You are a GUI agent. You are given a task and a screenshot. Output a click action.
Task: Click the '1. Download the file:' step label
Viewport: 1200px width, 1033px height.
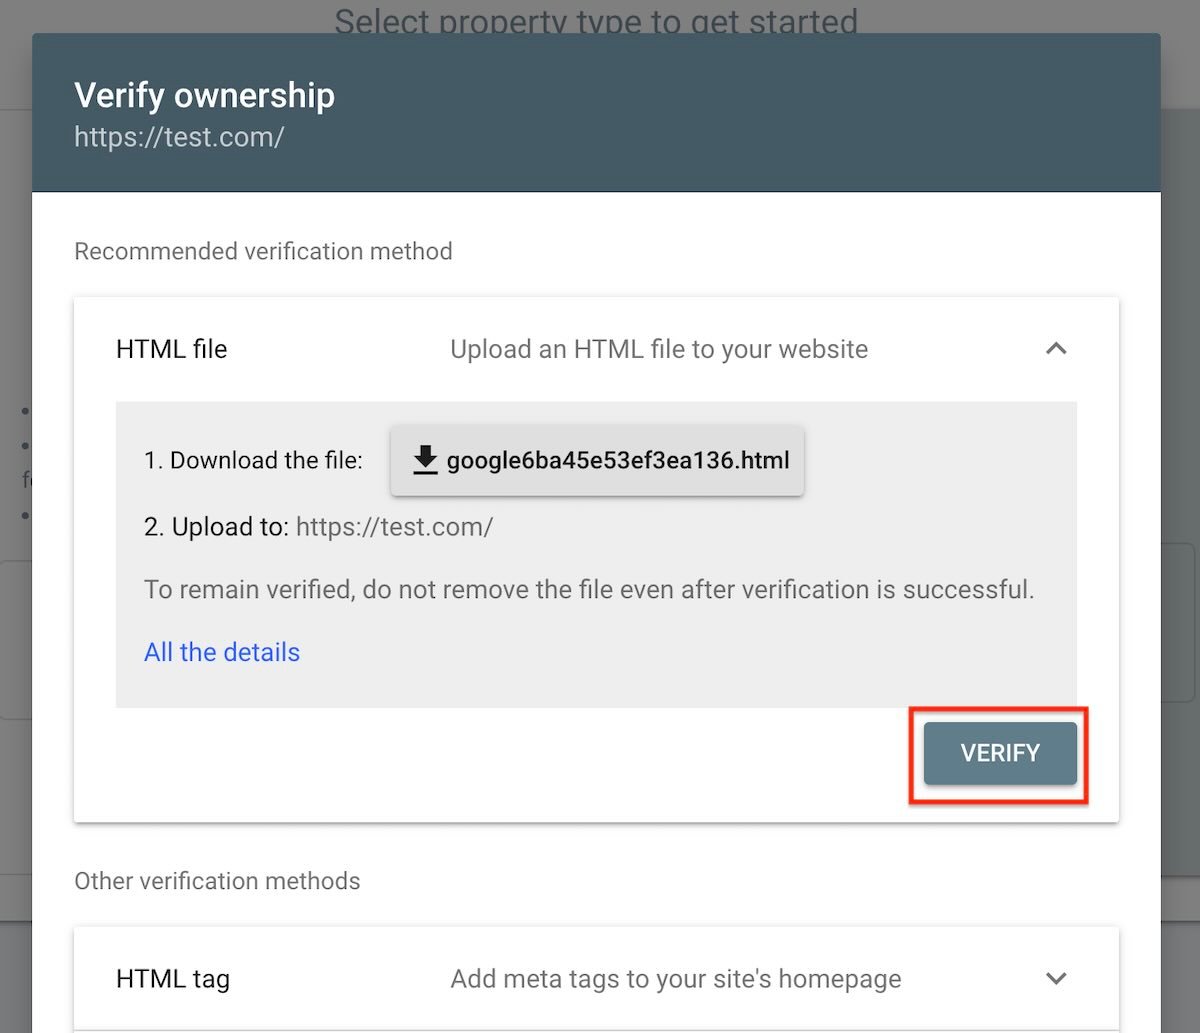pyautogui.click(x=253, y=461)
